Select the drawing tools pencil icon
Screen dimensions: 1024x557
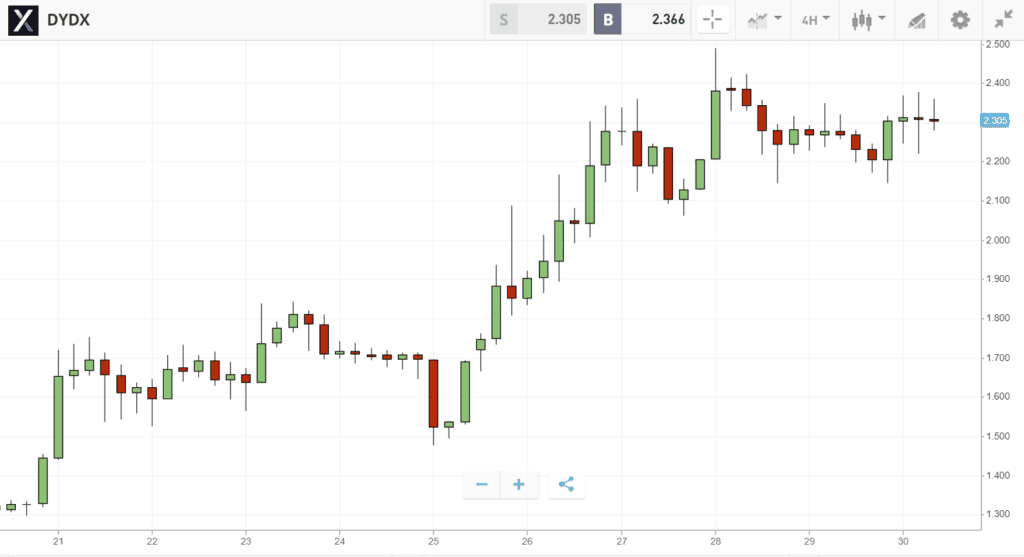tap(917, 20)
